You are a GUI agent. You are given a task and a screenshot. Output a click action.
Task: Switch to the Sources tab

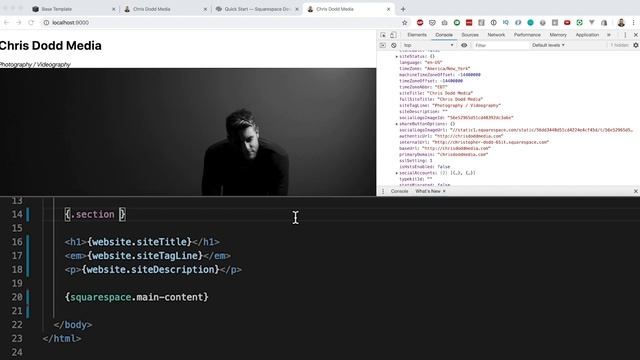pos(470,35)
